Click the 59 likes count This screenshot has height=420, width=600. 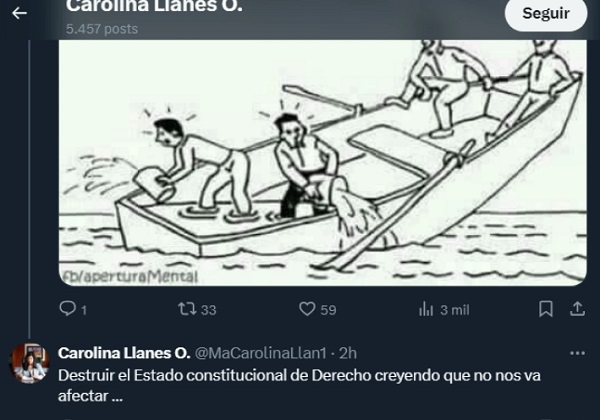coord(328,310)
